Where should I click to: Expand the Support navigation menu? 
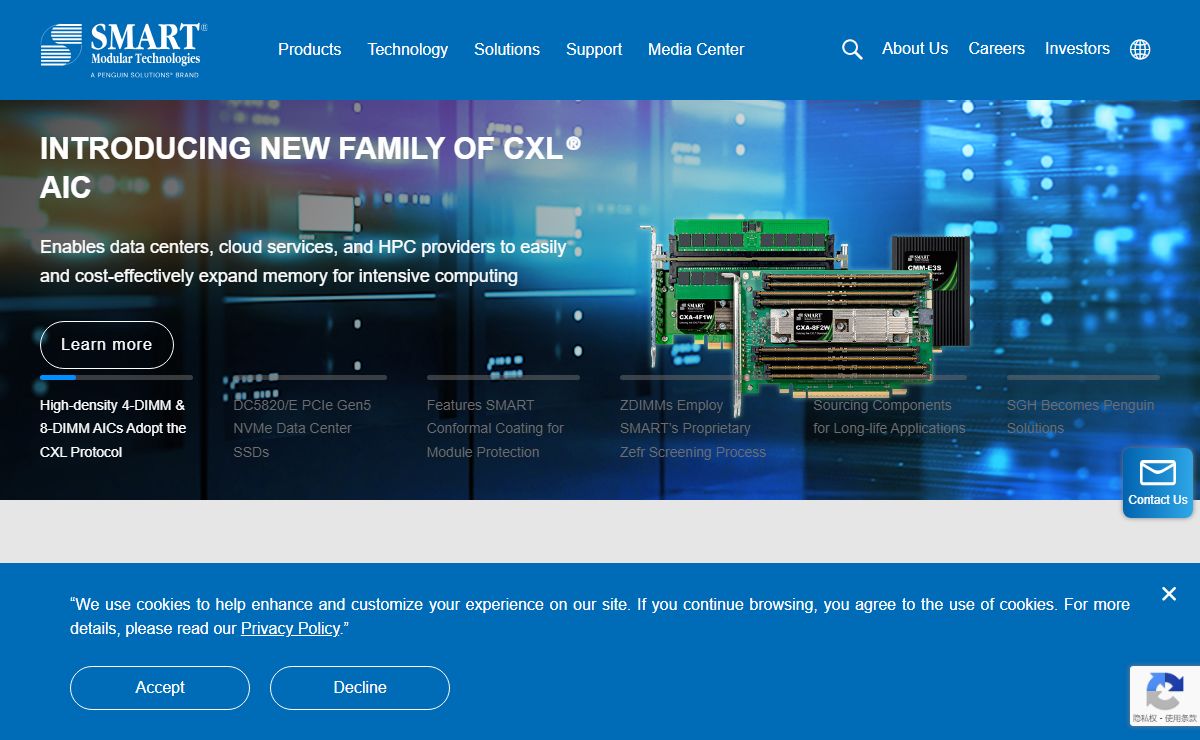pos(593,49)
